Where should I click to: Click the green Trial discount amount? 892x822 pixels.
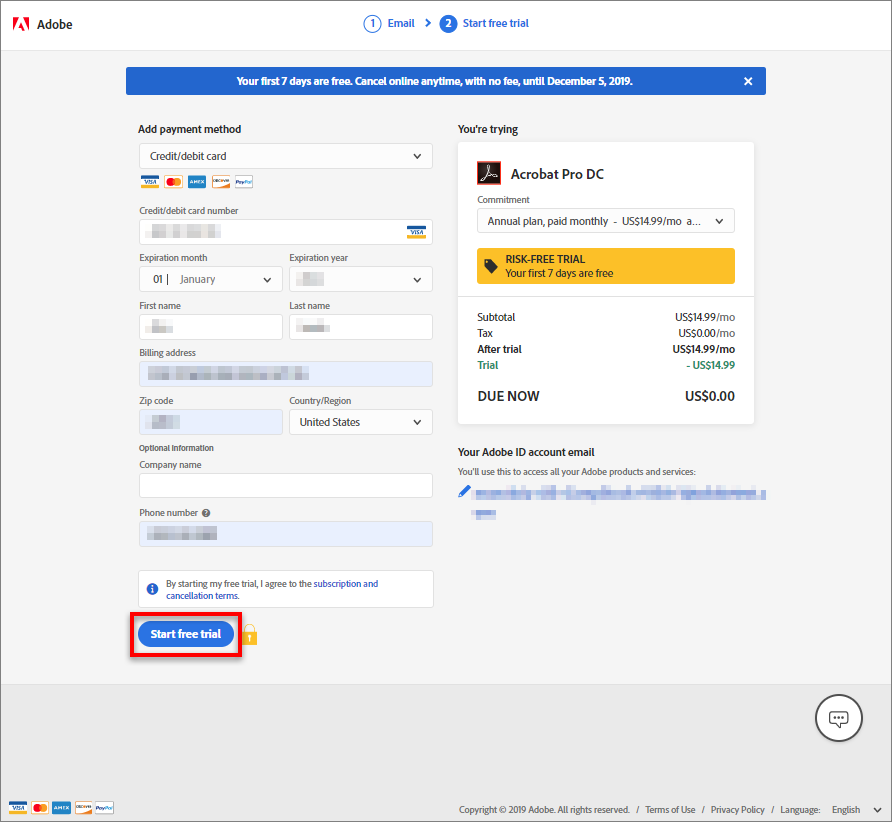pos(711,365)
